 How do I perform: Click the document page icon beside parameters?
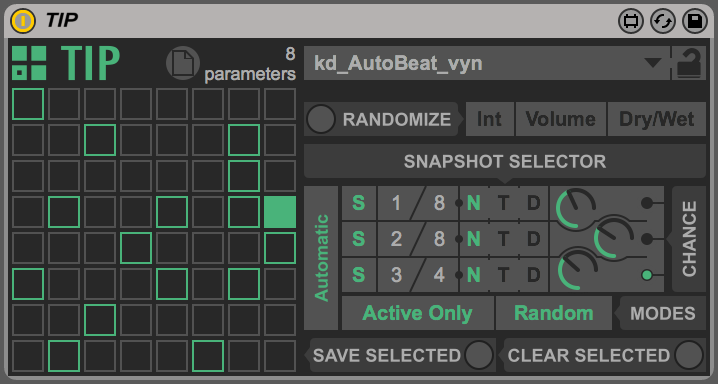(183, 63)
